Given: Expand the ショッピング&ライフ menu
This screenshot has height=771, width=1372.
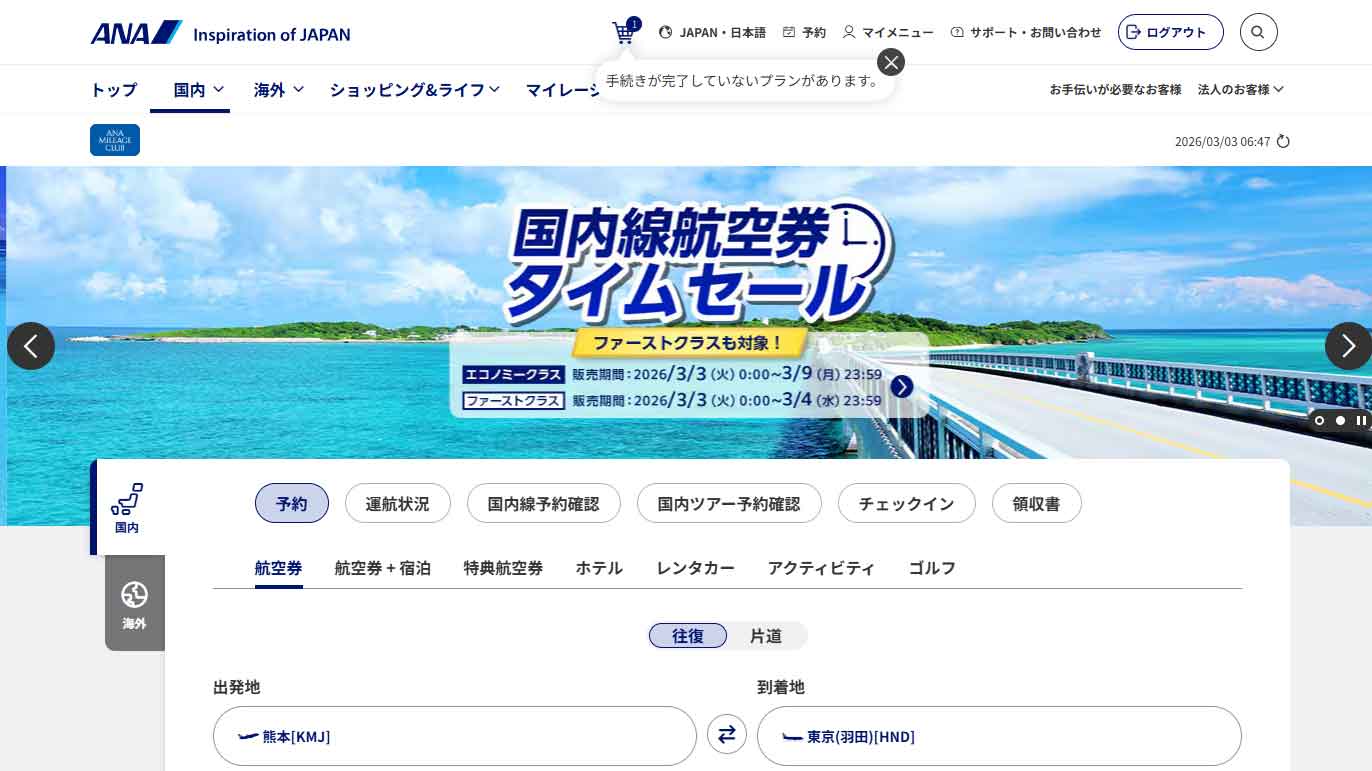Looking at the screenshot, I should coord(414,90).
